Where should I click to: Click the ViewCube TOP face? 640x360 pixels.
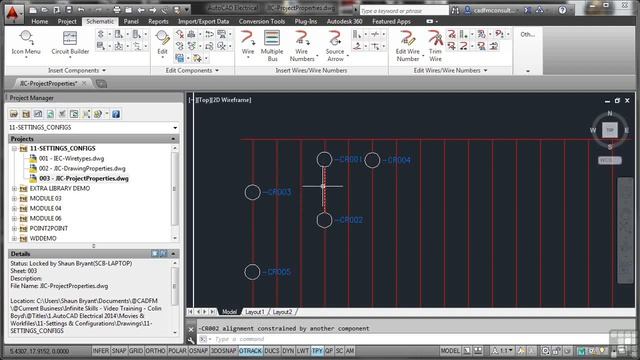pyautogui.click(x=610, y=130)
